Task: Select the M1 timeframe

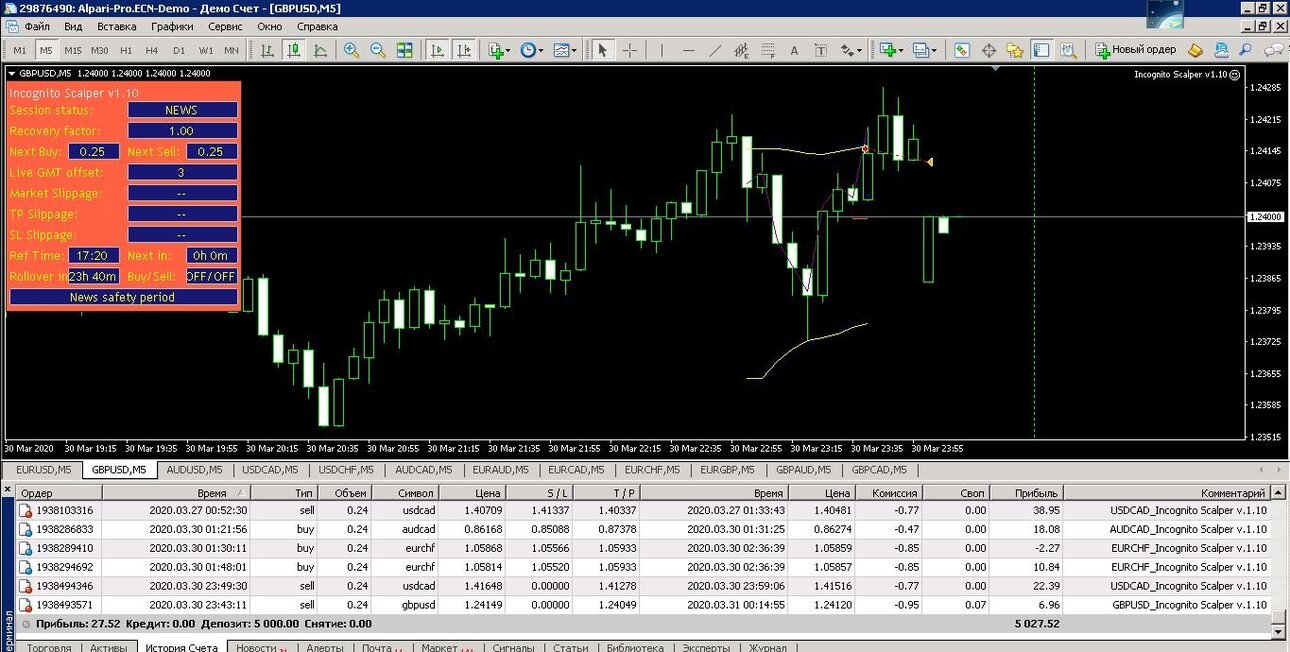Action: click(x=20, y=50)
